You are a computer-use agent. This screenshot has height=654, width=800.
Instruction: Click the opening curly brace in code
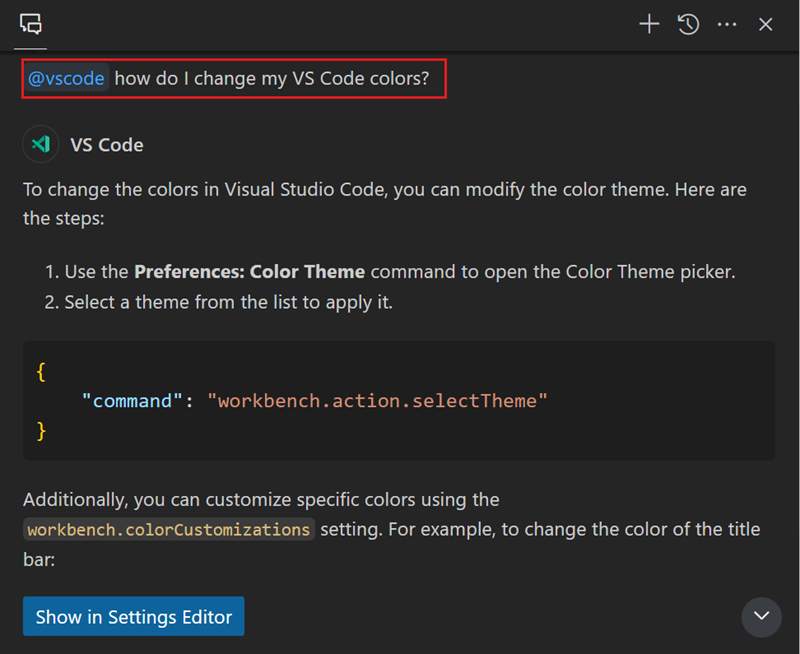pyautogui.click(x=41, y=371)
